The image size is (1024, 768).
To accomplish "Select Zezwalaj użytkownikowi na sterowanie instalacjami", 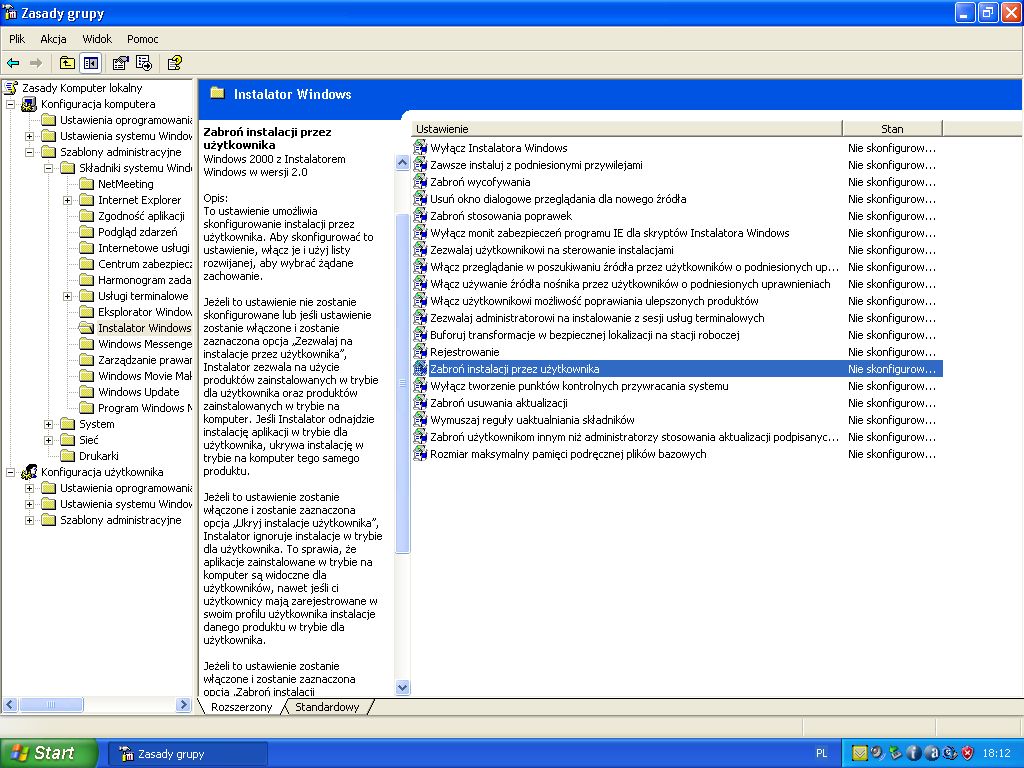I will [552, 249].
